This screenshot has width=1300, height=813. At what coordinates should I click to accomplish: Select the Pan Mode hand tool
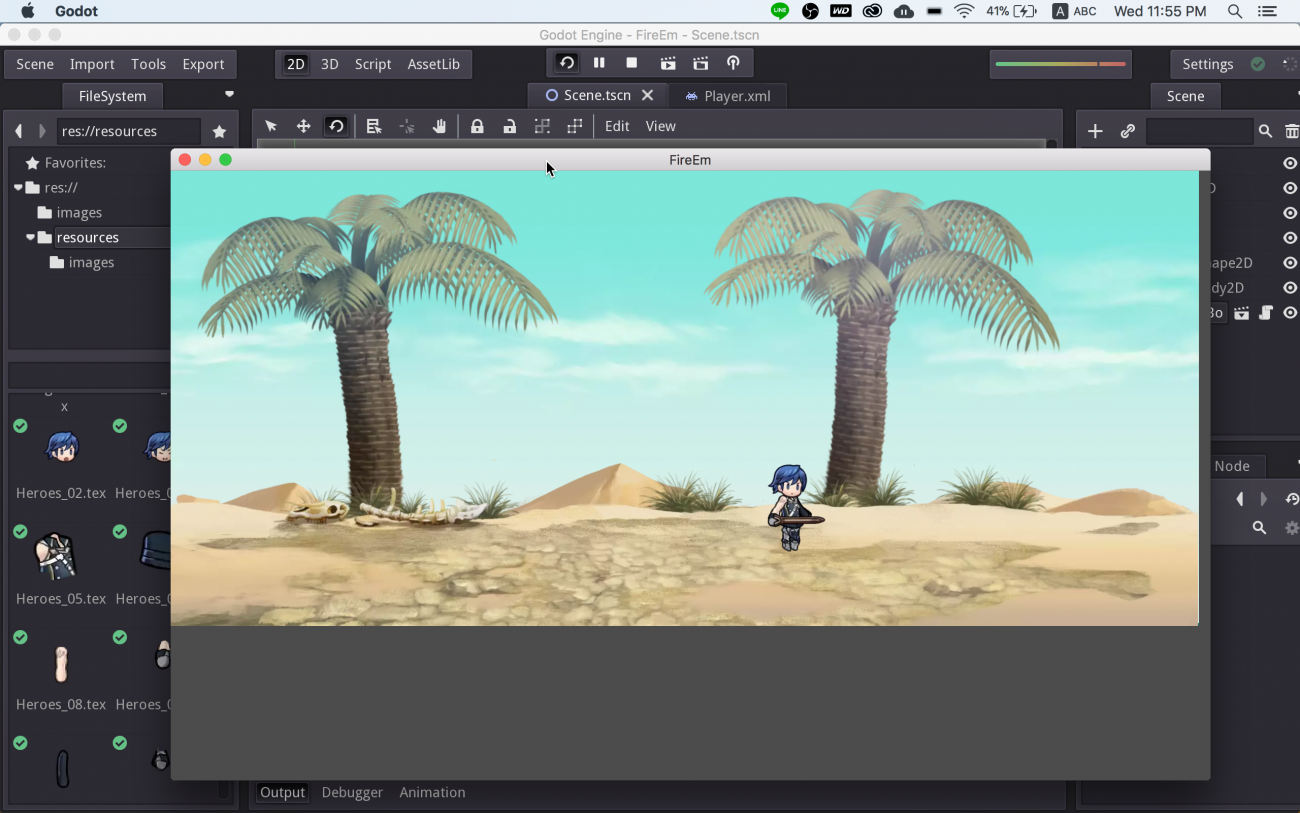point(439,126)
